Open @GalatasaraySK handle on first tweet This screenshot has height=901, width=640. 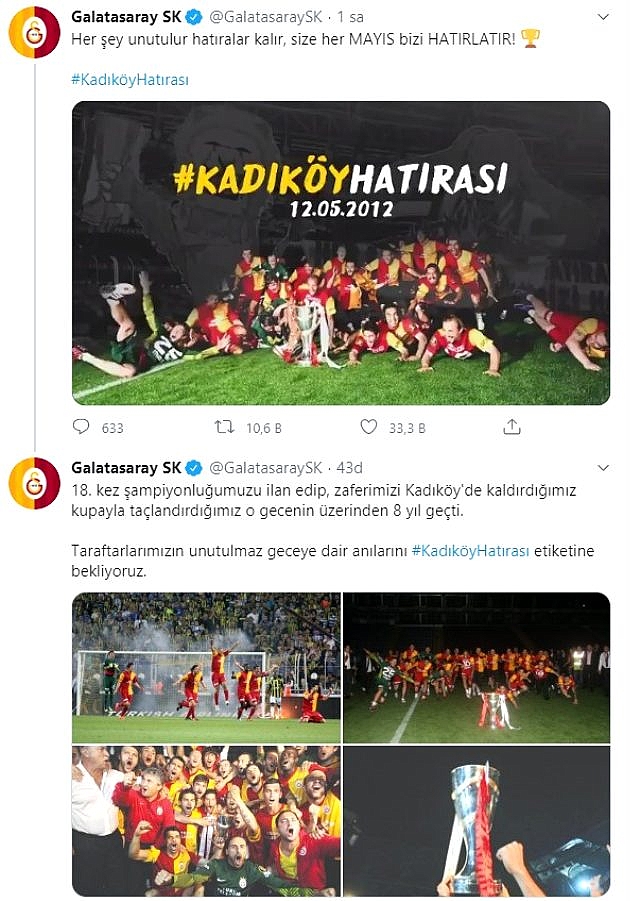(x=265, y=17)
